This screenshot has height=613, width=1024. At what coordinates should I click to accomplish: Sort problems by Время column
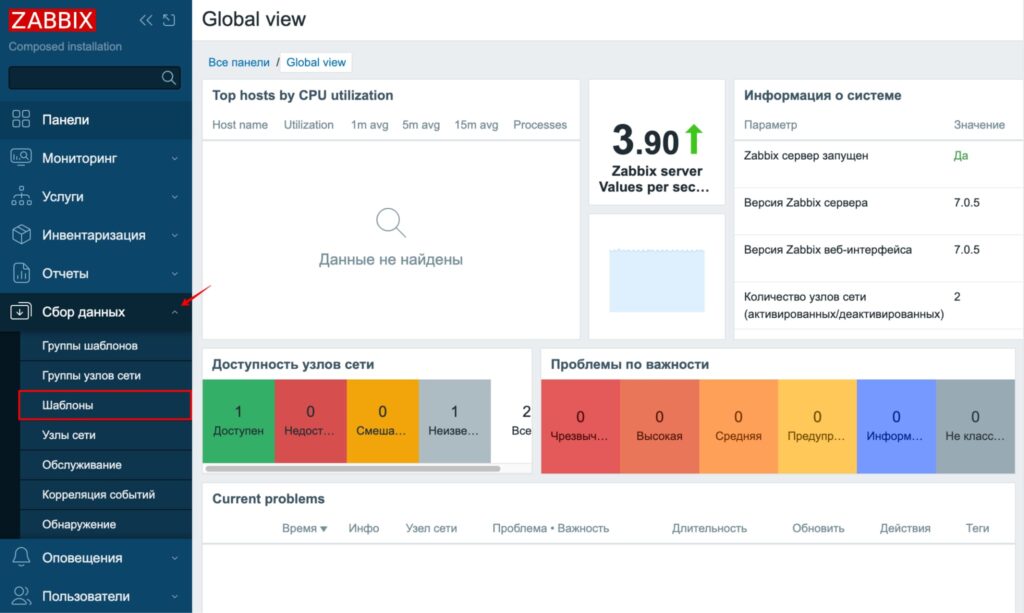click(304, 528)
